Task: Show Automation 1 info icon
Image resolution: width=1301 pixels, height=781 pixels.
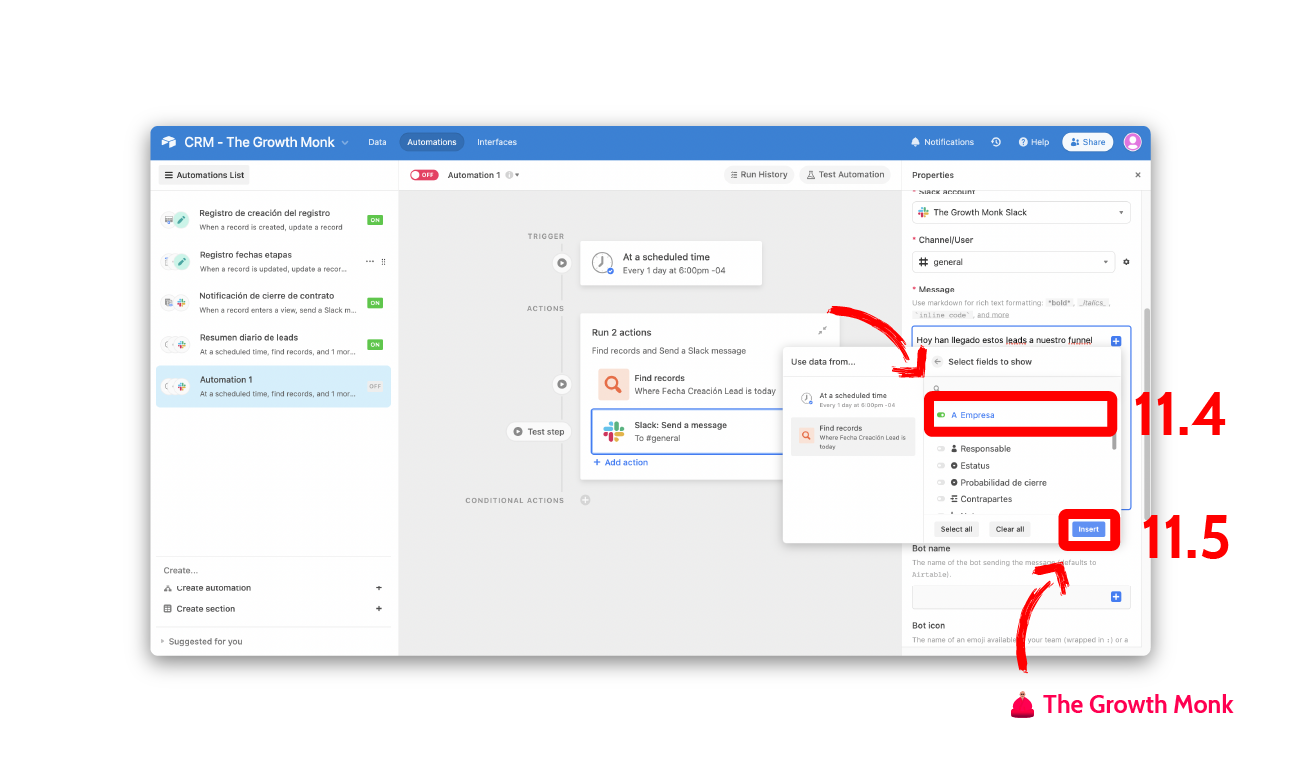Action: [509, 175]
